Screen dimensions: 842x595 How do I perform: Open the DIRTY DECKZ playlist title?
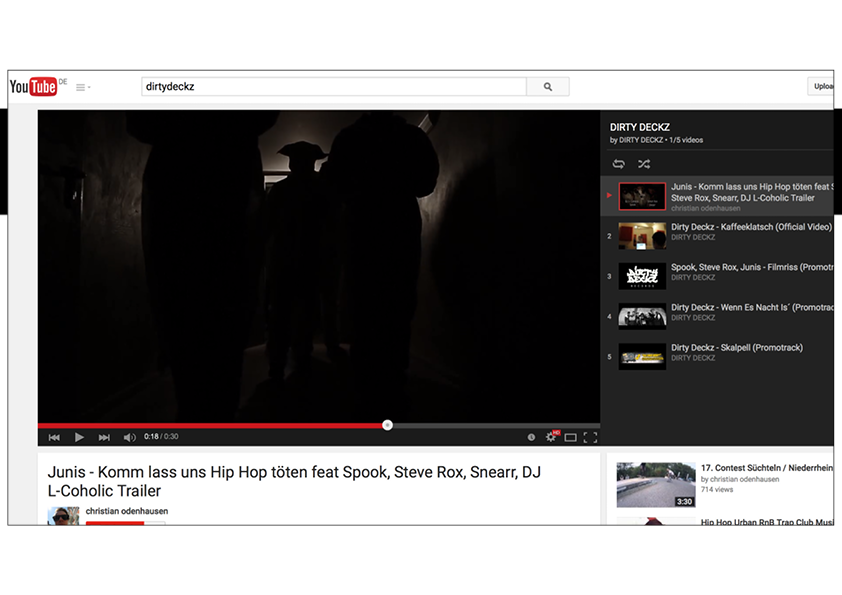pos(640,127)
